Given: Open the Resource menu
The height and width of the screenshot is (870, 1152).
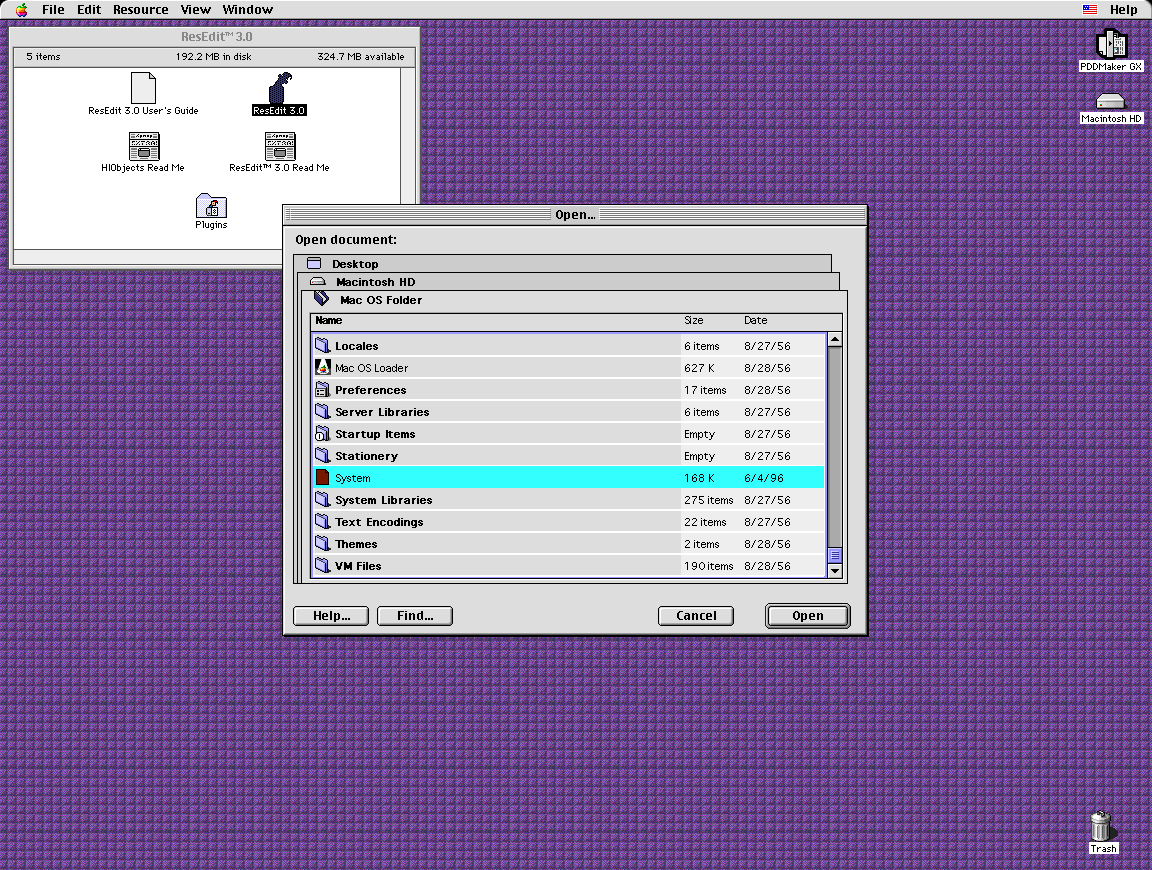Looking at the screenshot, I should [140, 10].
